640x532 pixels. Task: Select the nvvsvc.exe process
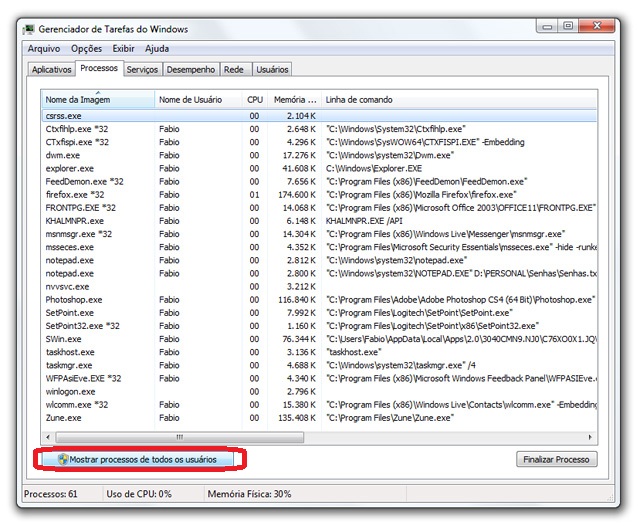[319, 287]
